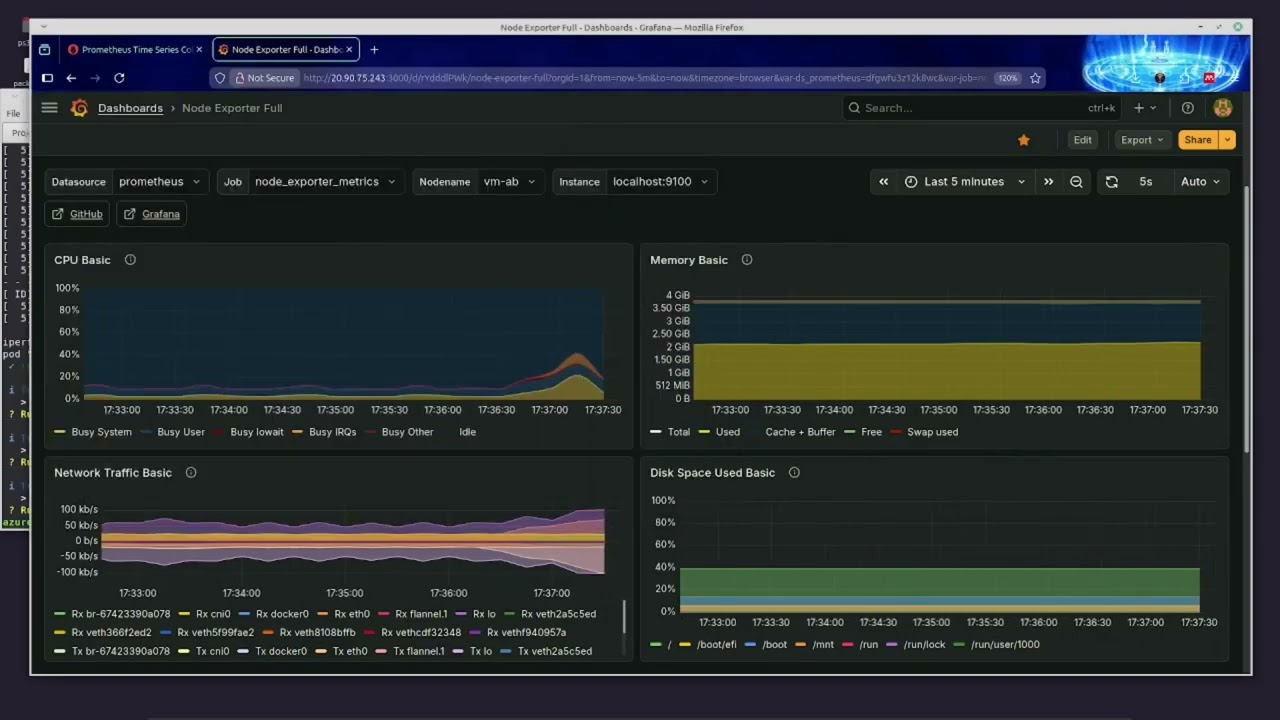Screen dimensions: 1280x720
Task: Open the user profile avatar
Action: pos(1222,108)
